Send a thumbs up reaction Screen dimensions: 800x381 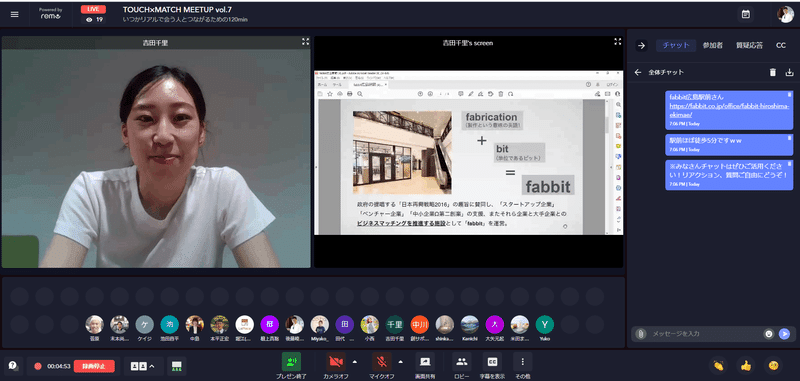(x=746, y=365)
